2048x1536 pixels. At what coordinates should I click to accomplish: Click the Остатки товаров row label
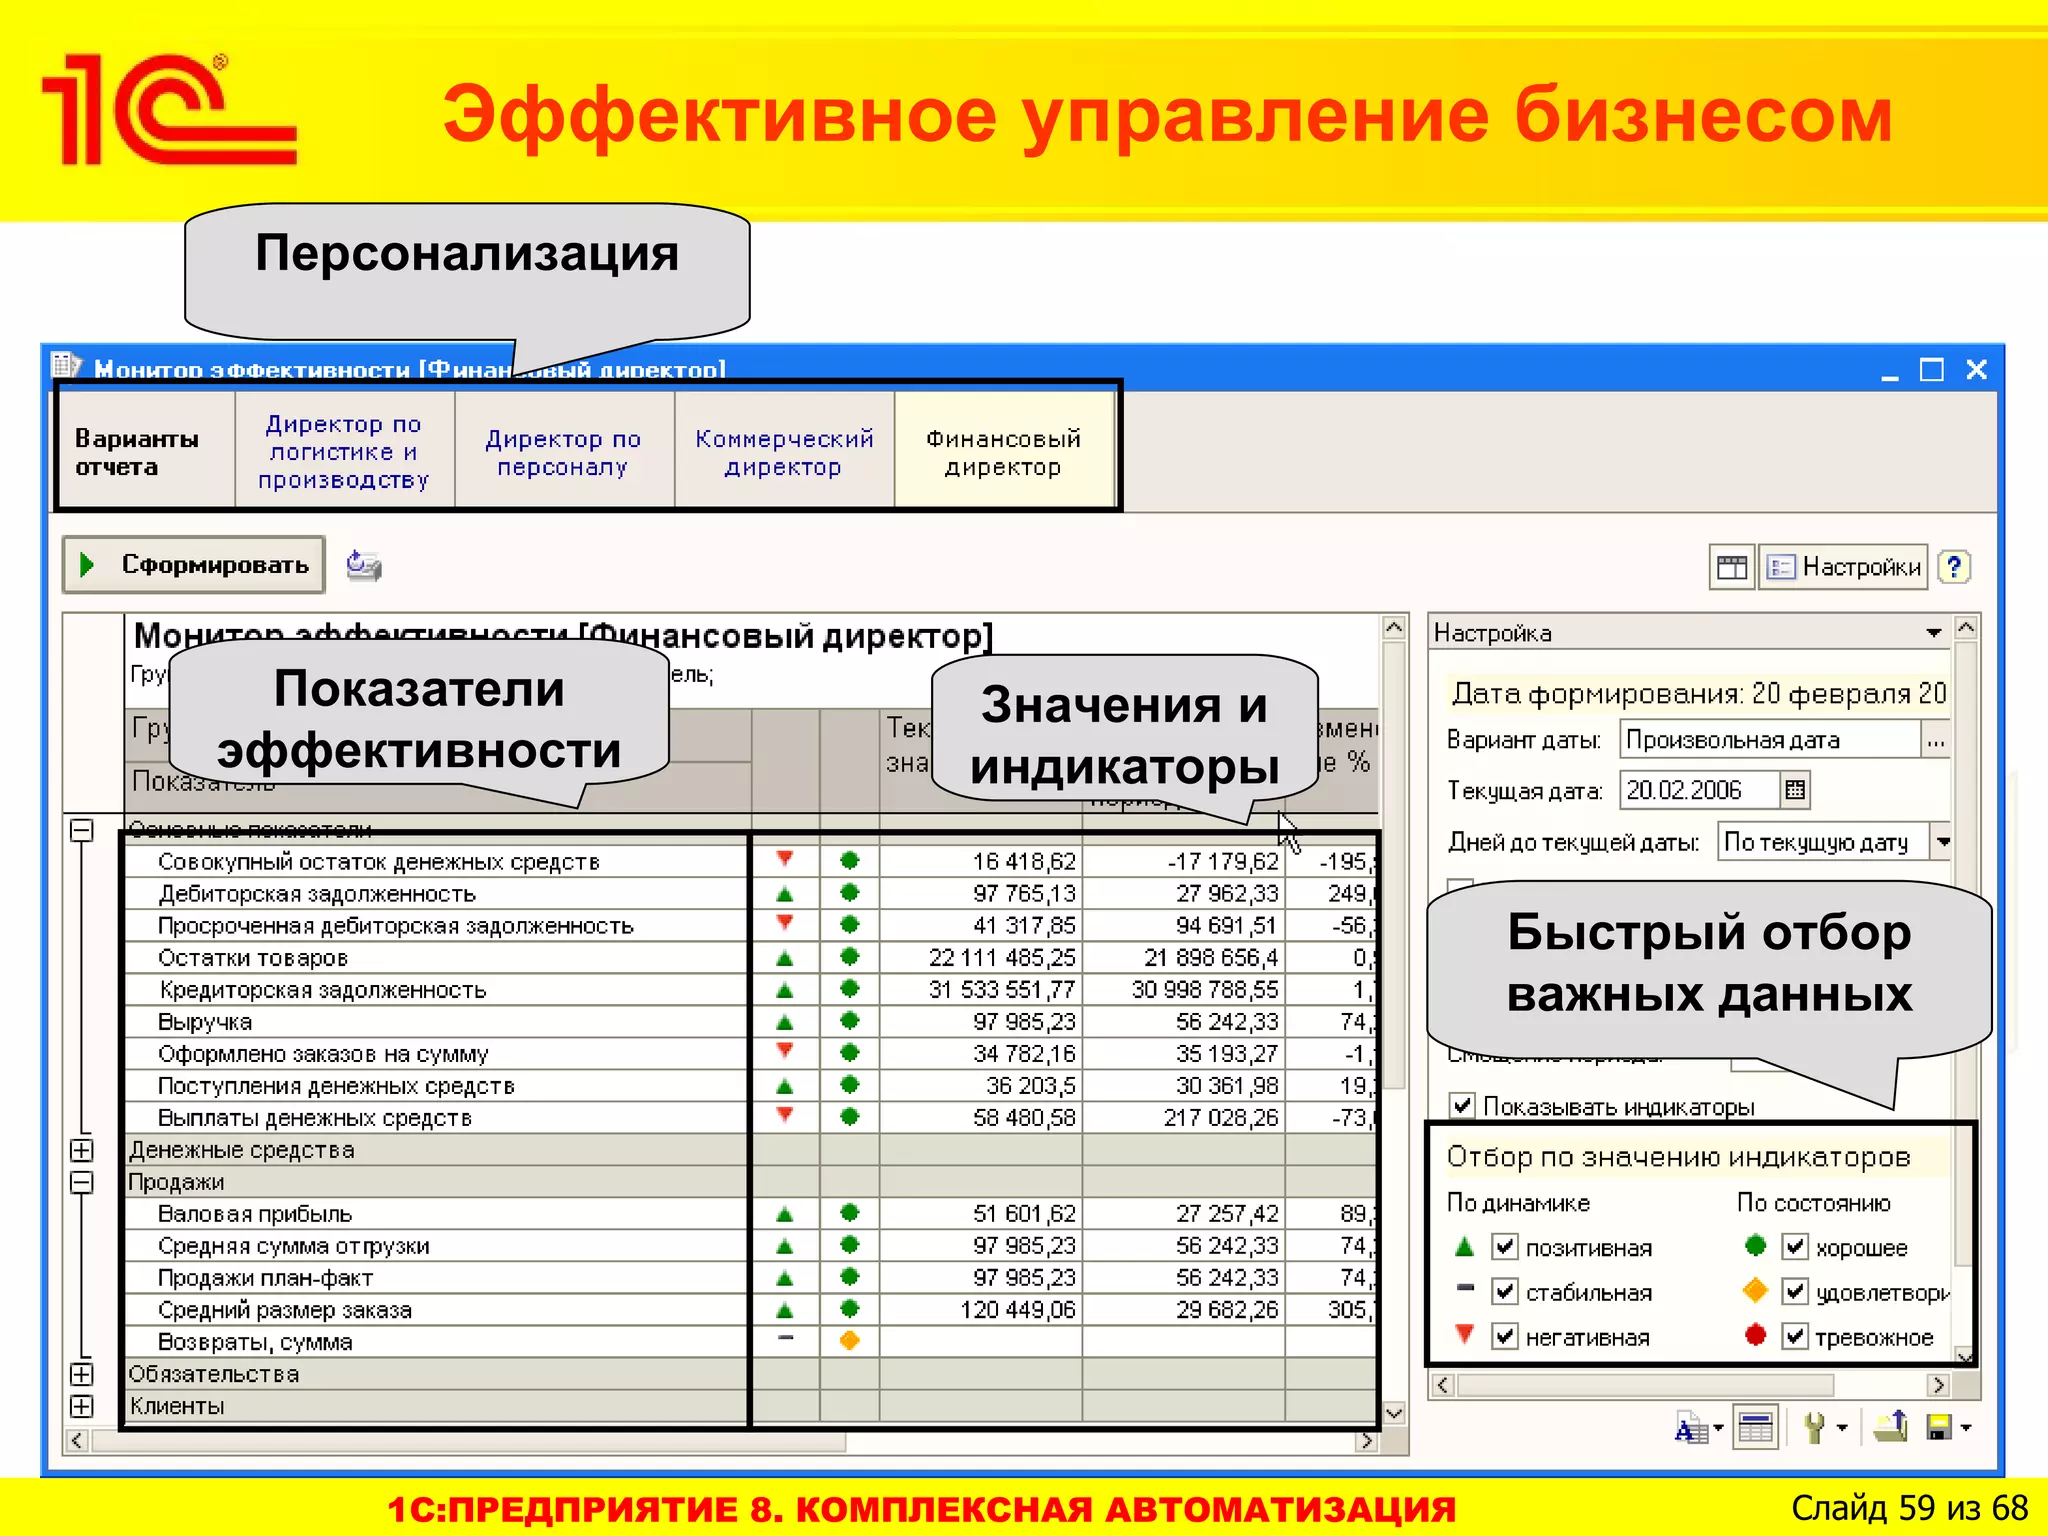pos(253,958)
